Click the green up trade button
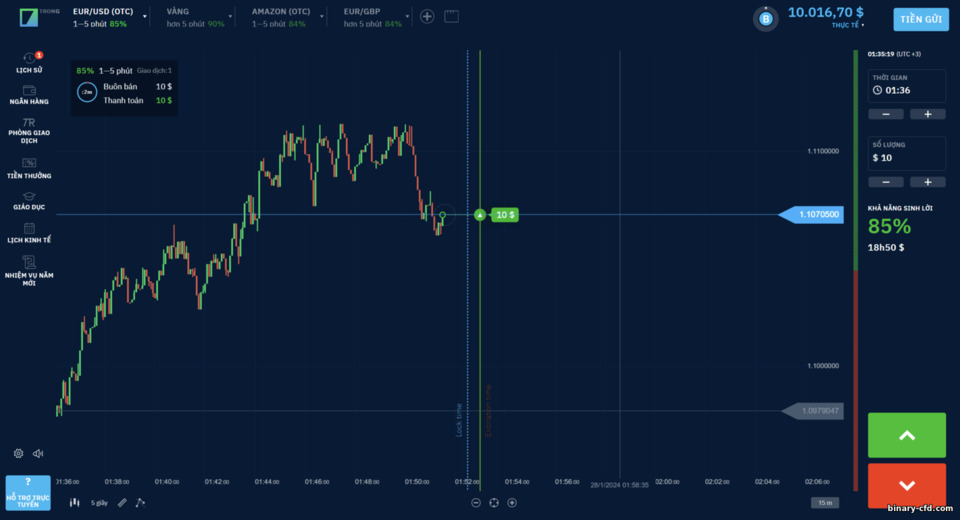The height and width of the screenshot is (520, 960). [x=907, y=435]
